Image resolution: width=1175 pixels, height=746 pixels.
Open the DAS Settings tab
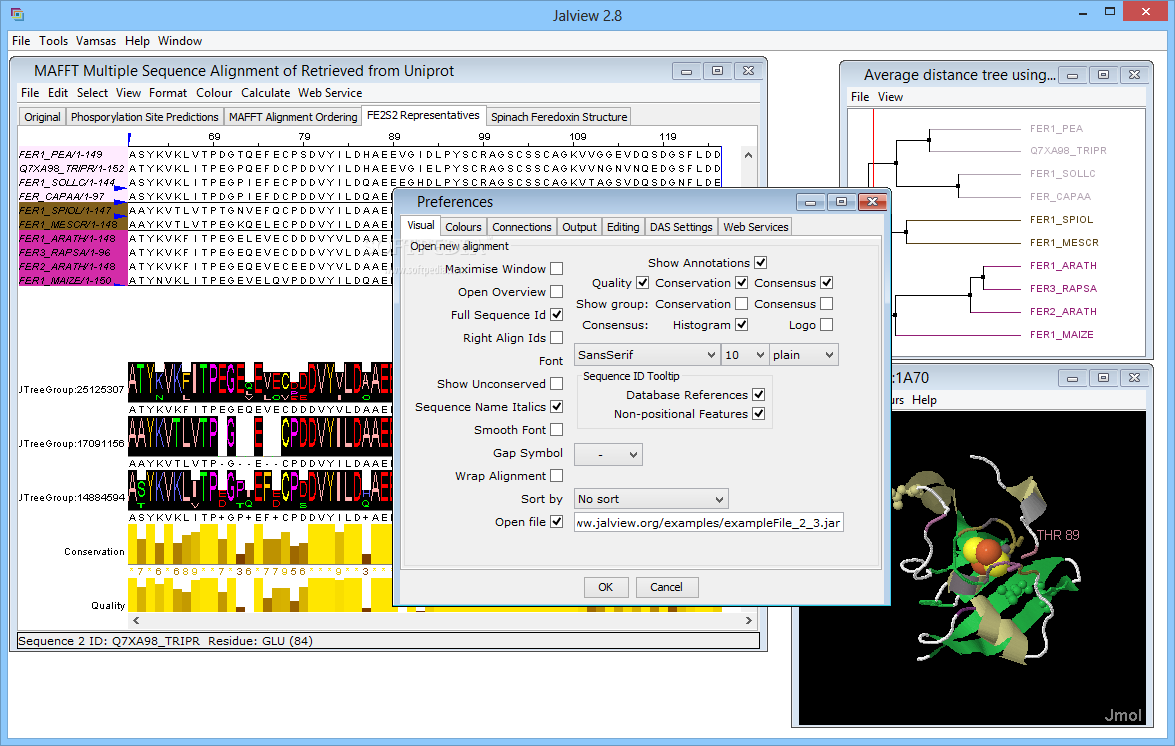[x=681, y=227]
